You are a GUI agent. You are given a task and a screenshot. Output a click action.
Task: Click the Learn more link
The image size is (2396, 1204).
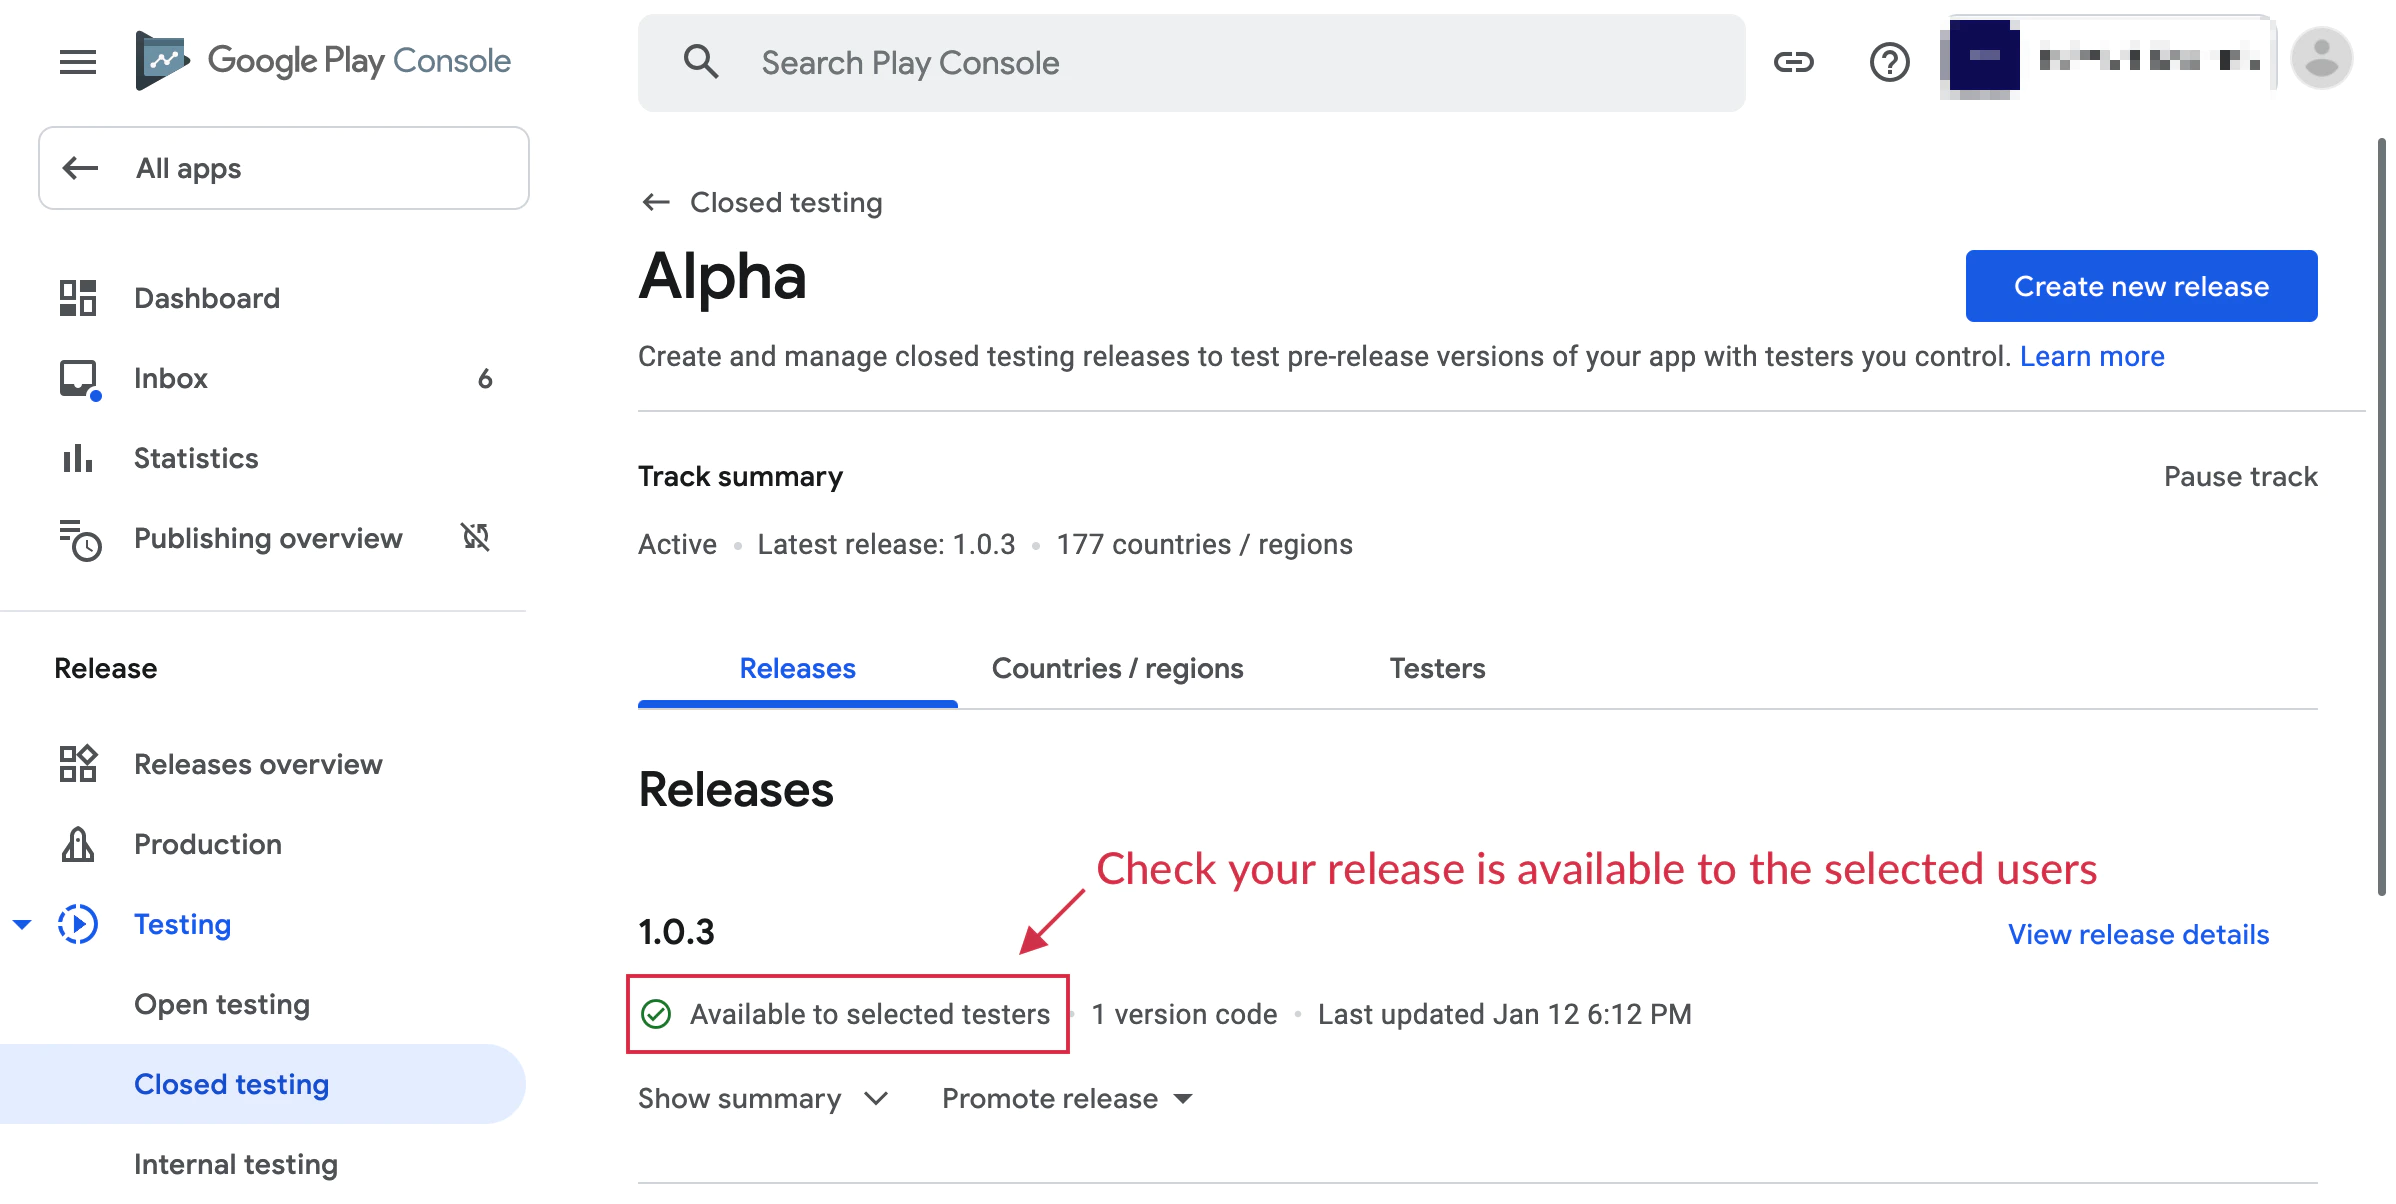[x=2092, y=356]
